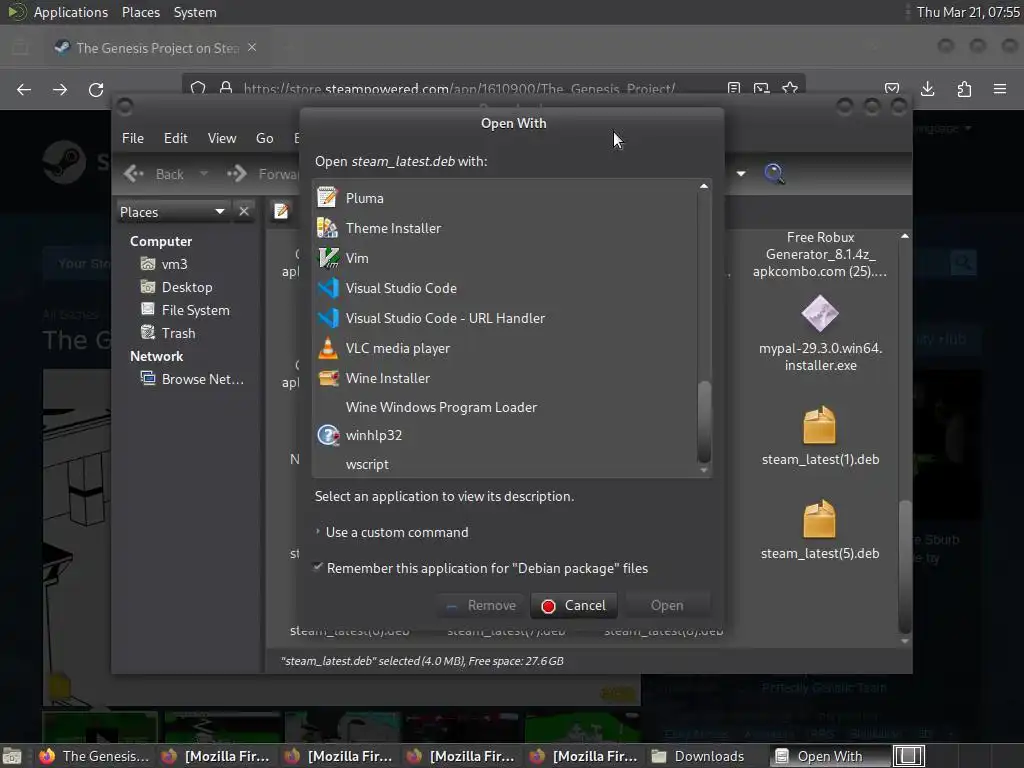The image size is (1024, 768).
Task: Choose VLC media player cone icon
Action: [327, 348]
